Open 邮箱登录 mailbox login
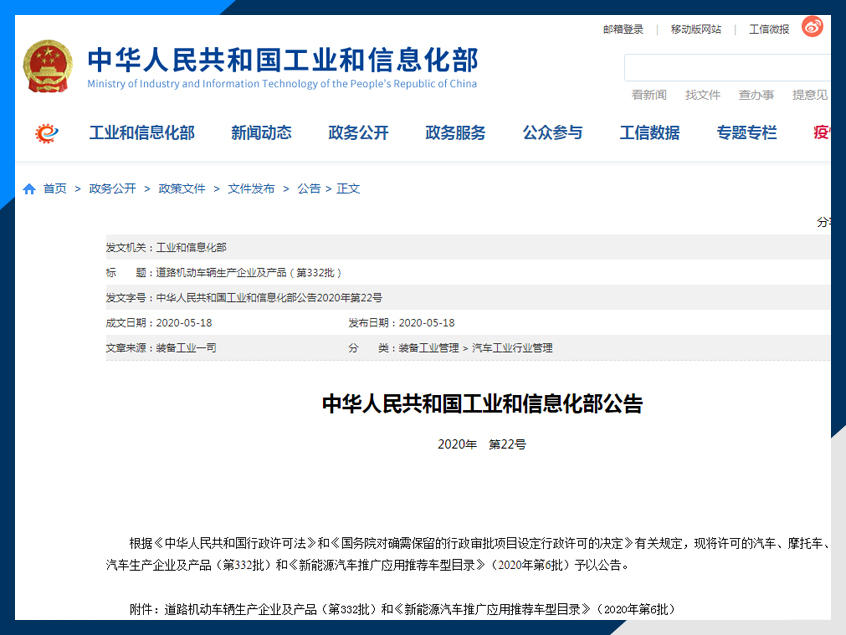This screenshot has width=846, height=635. tap(623, 30)
